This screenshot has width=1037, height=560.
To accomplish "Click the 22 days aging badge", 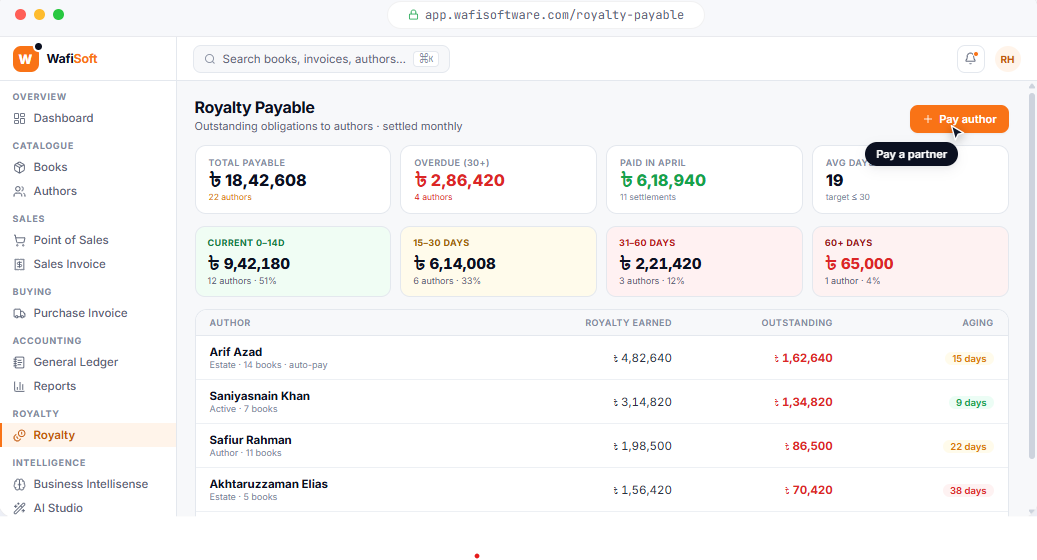I will (968, 446).
